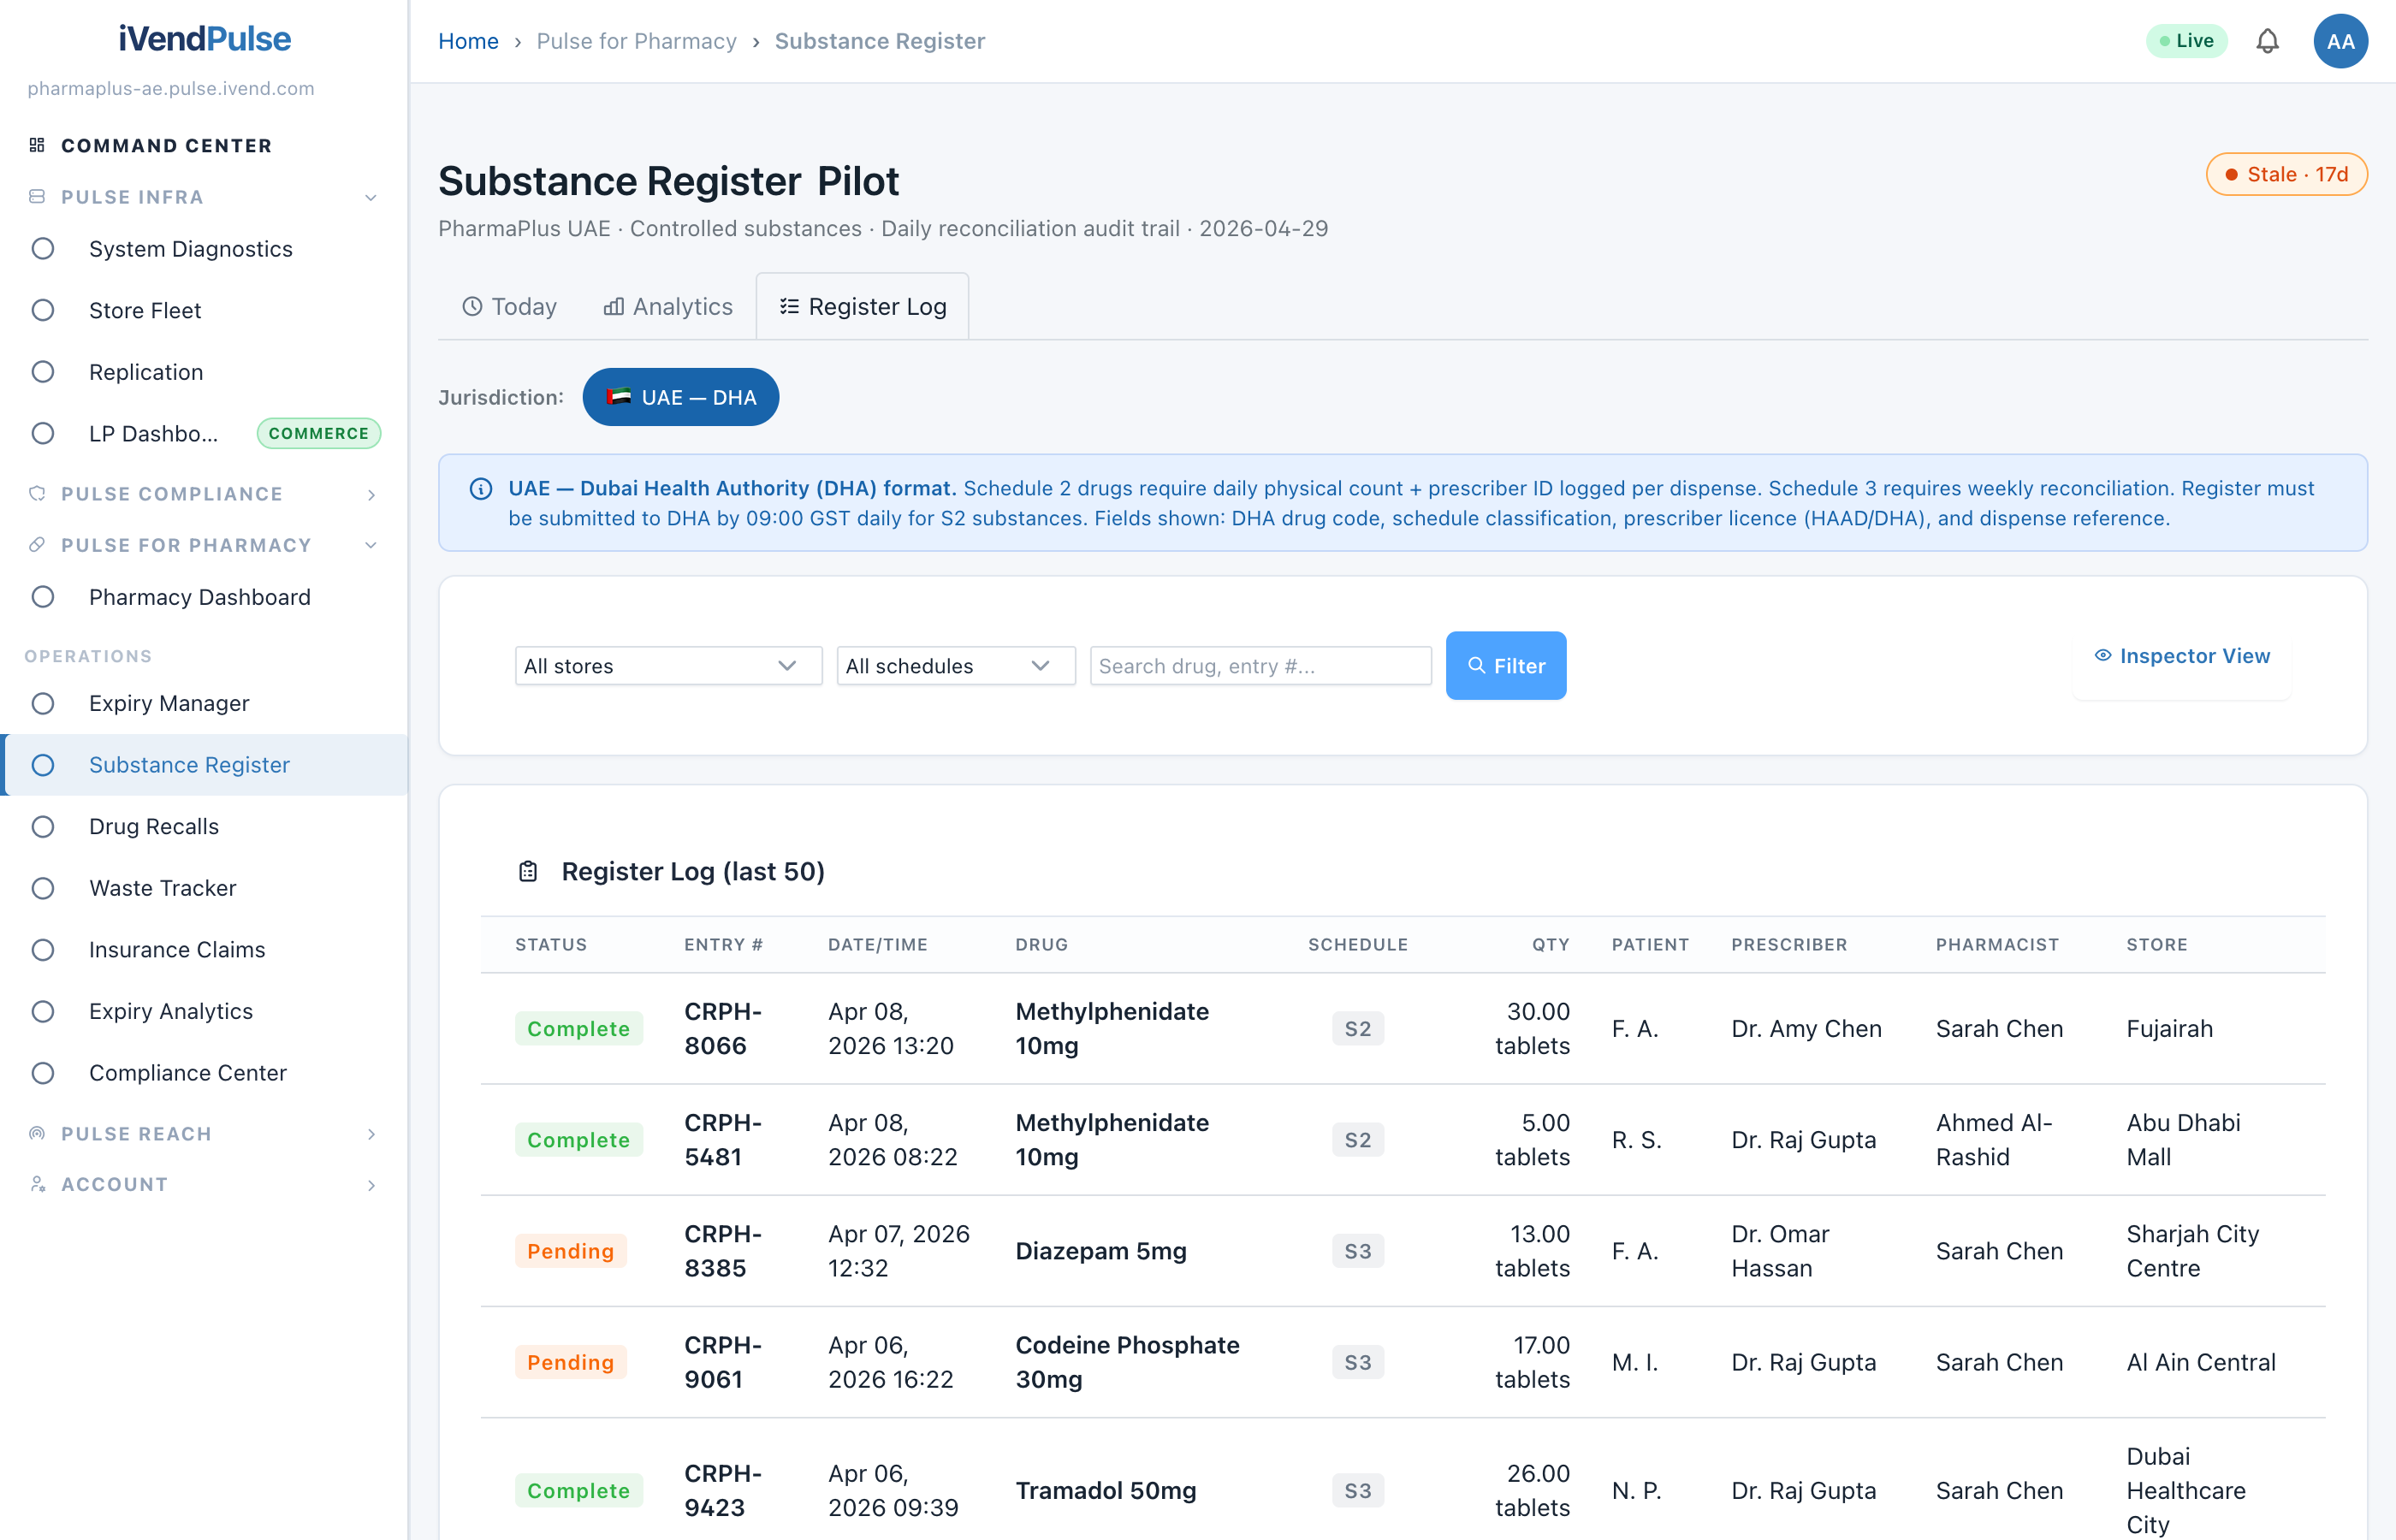This screenshot has width=2396, height=1540.
Task: Click the Command Center grid icon
Action: [37, 145]
